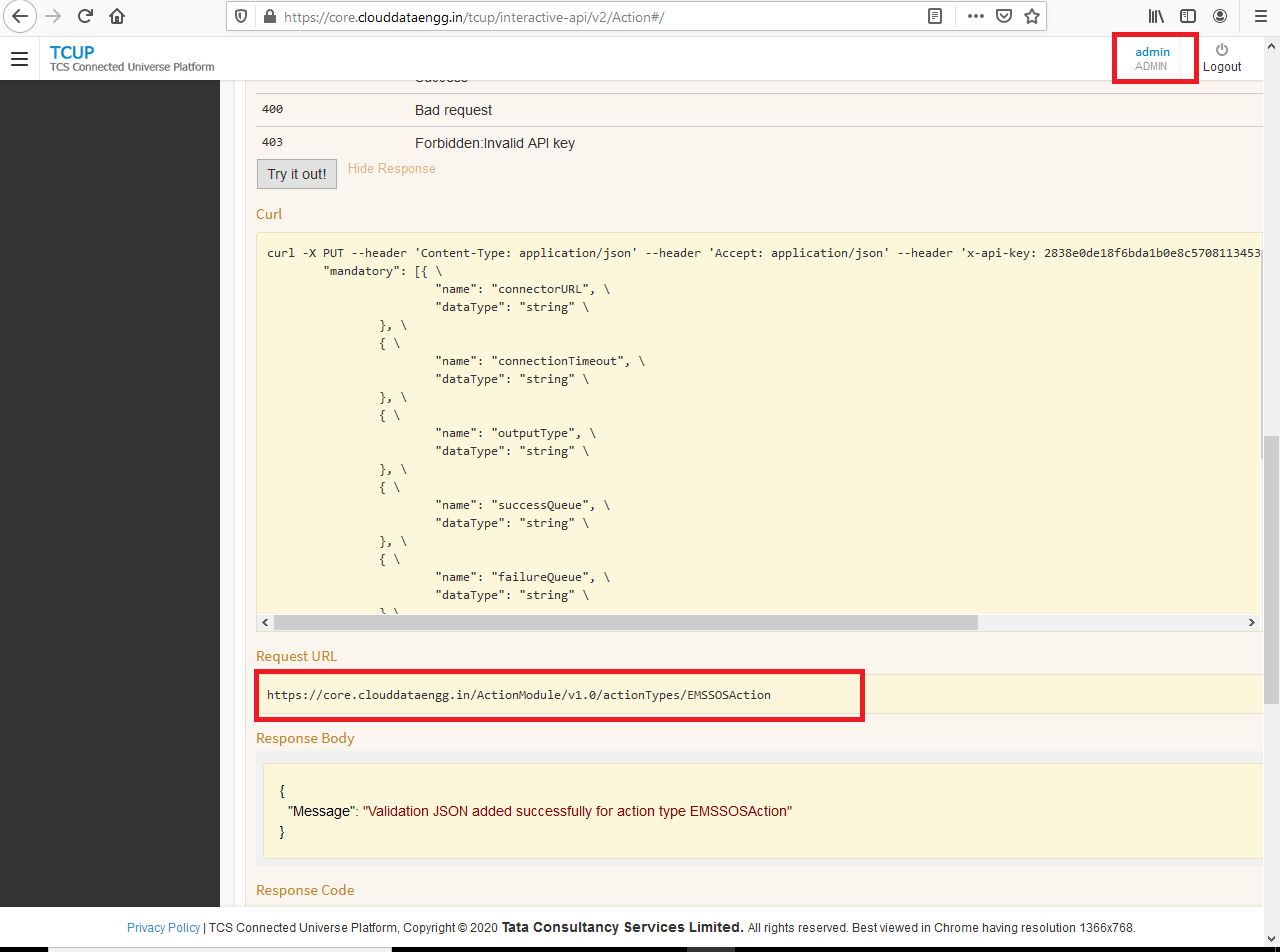Save page to Pocket
Screen dimensions: 1280x952
1004,16
